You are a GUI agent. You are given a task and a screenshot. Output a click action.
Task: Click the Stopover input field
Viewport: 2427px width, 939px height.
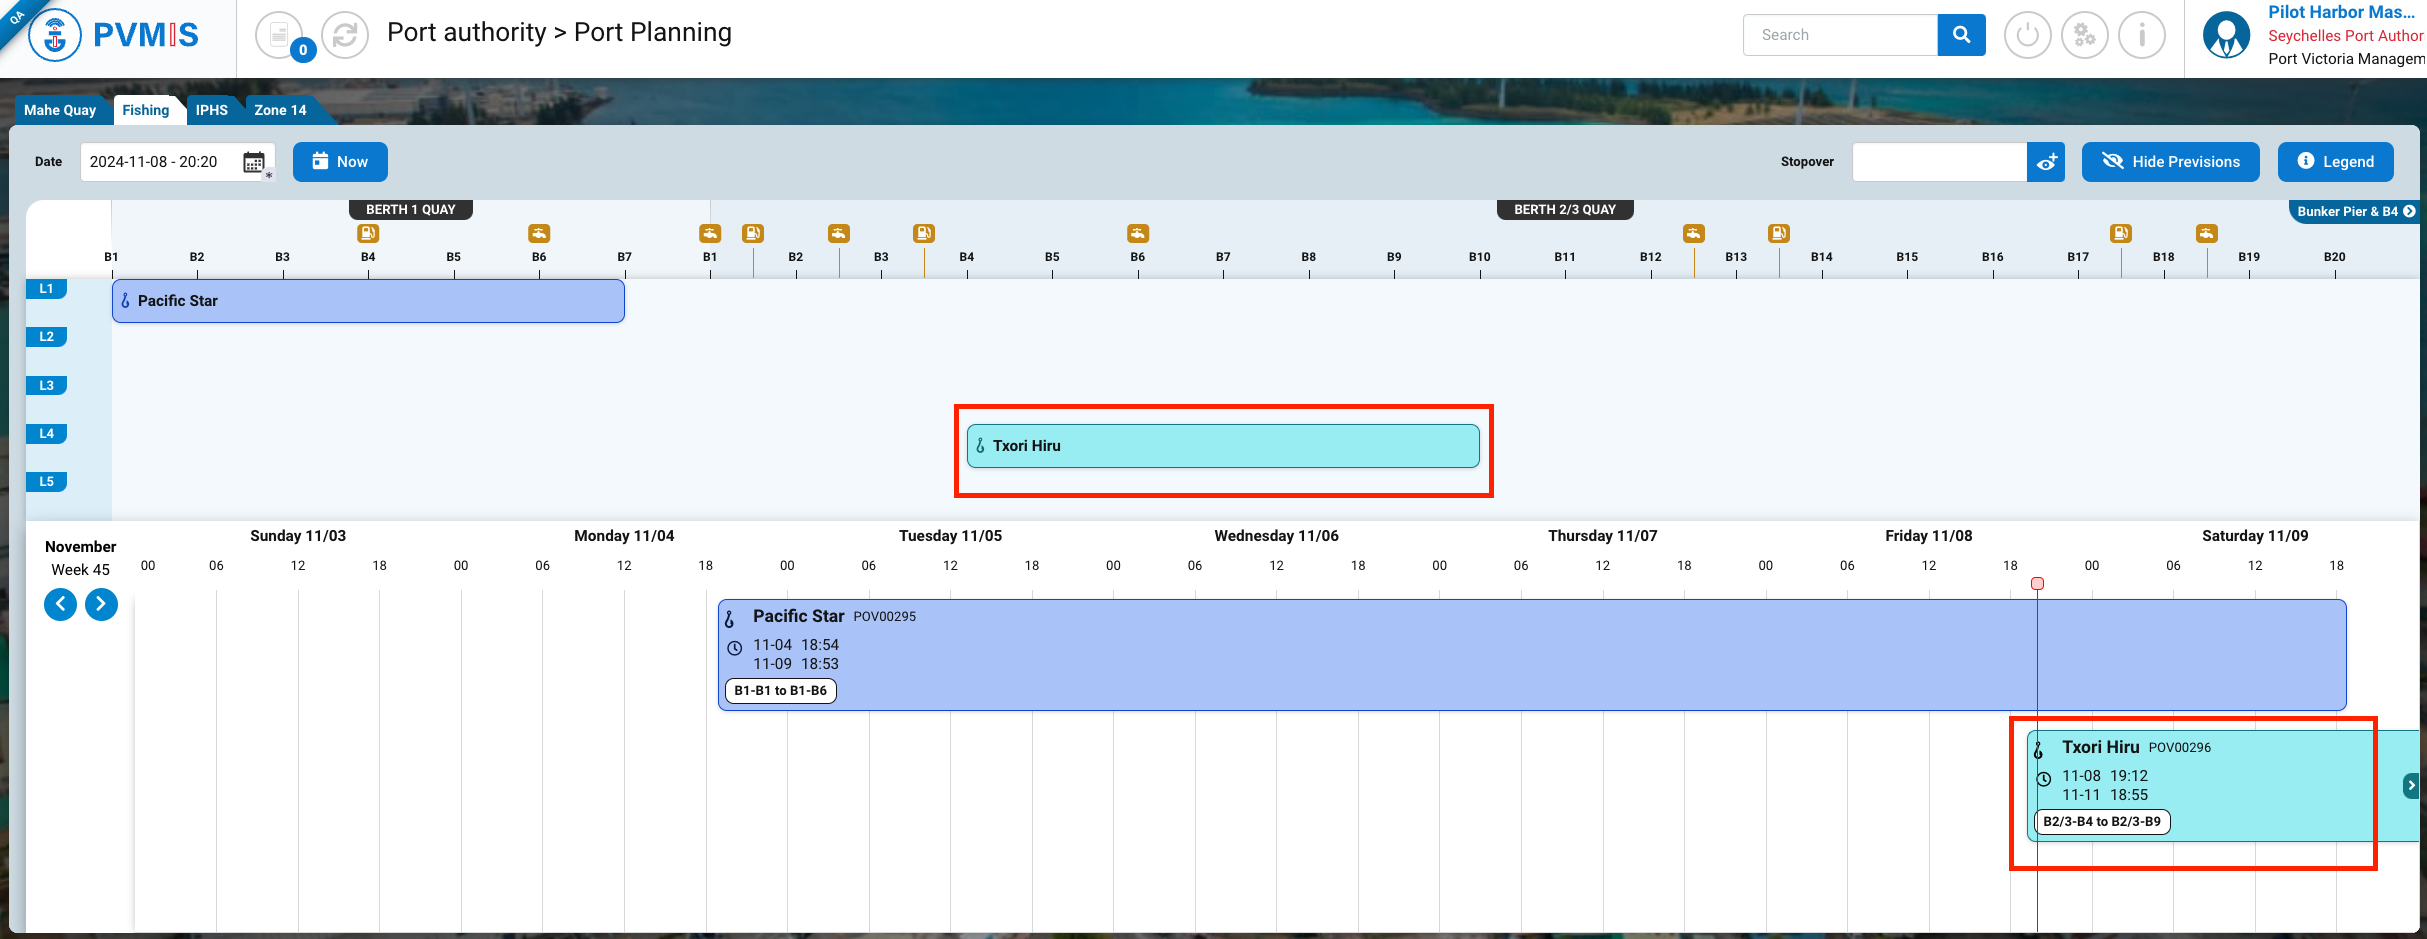(1939, 162)
